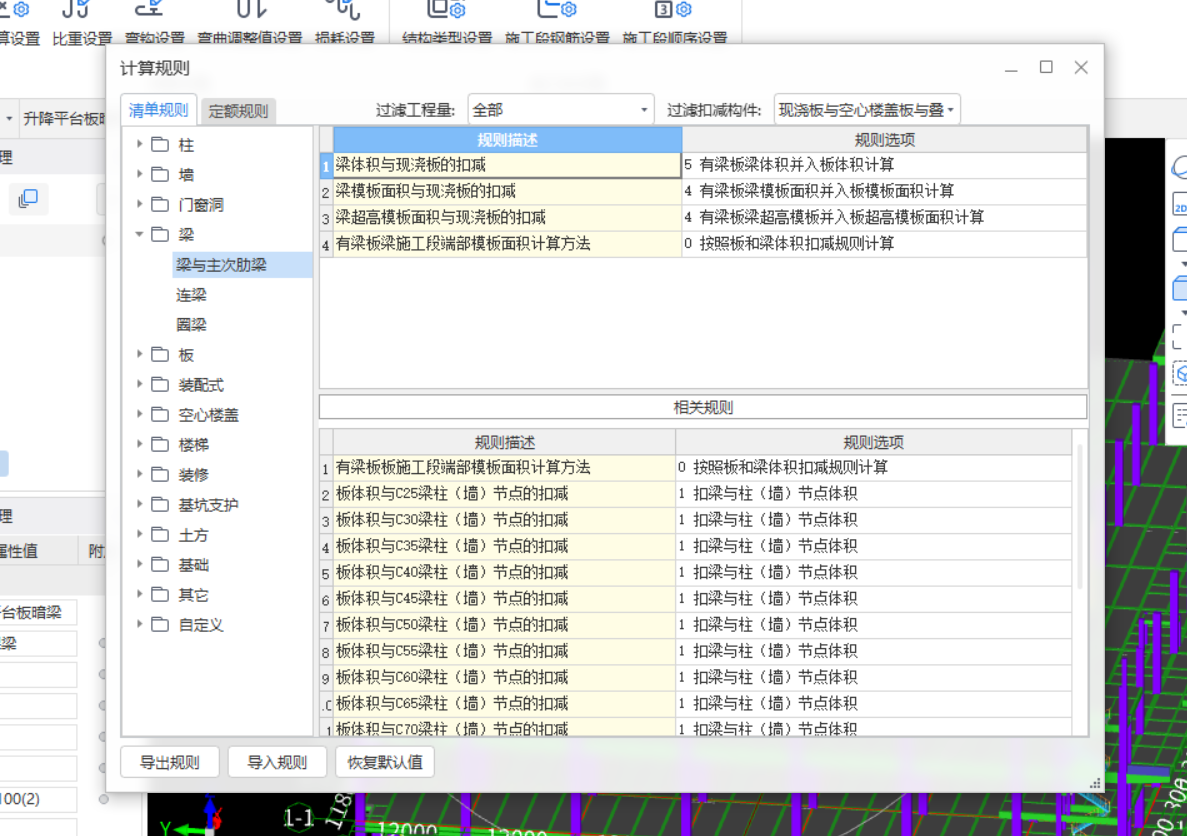The image size is (1187, 836).
Task: Switch to the 清单规则 tab
Action: (158, 111)
